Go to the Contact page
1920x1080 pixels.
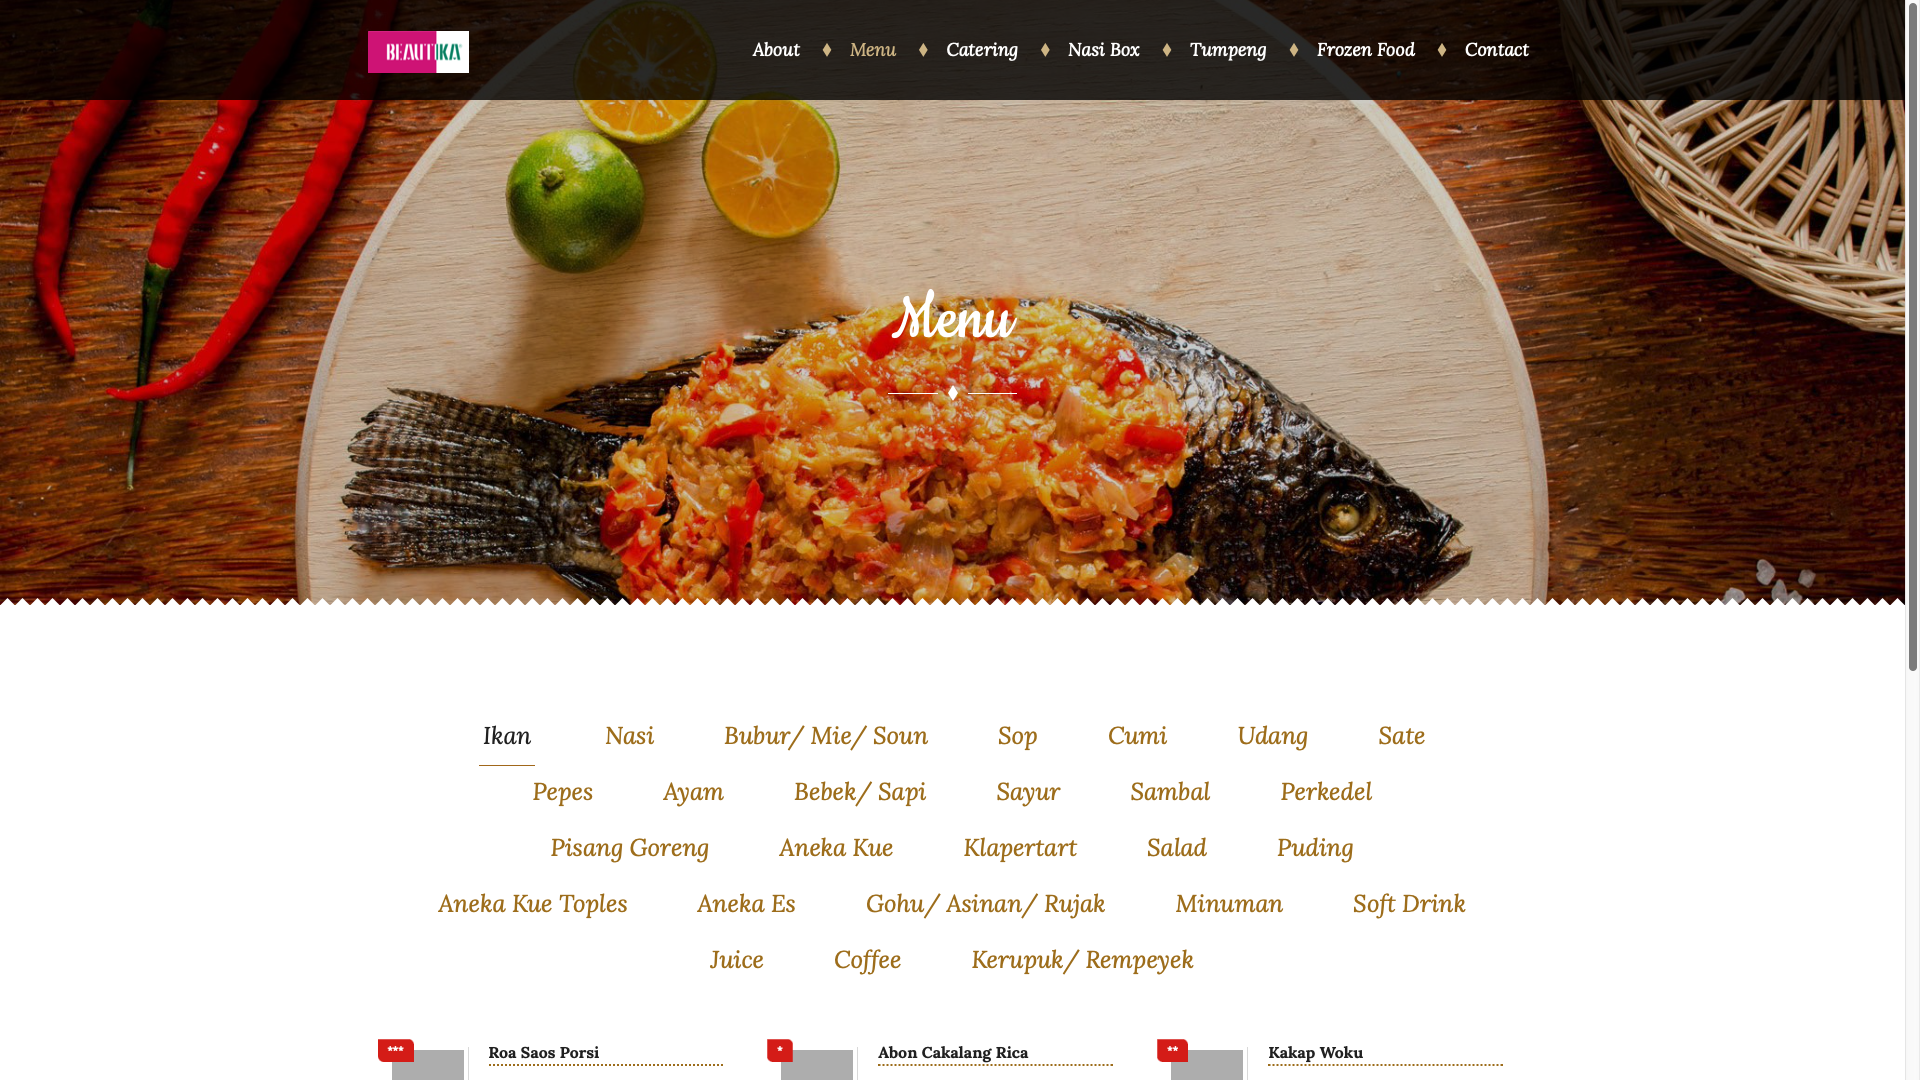pos(1497,50)
